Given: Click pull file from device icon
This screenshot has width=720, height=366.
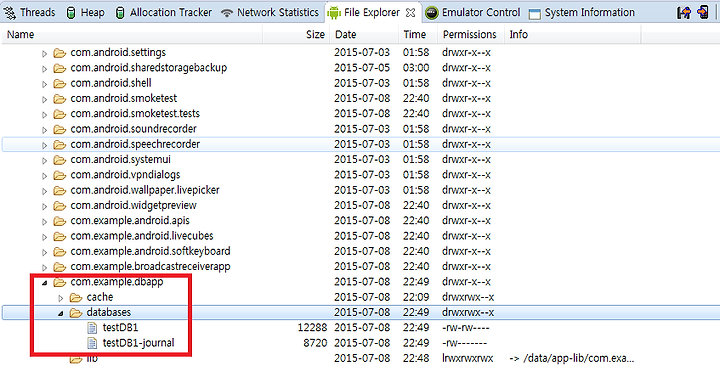Looking at the screenshot, I should tap(684, 12).
